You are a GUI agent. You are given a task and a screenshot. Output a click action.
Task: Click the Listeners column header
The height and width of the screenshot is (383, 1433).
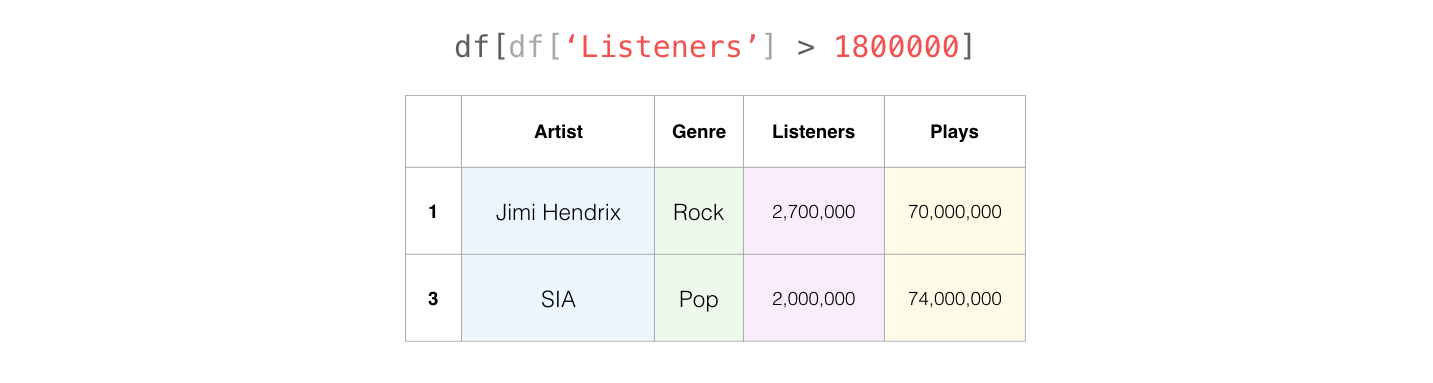[x=814, y=131]
